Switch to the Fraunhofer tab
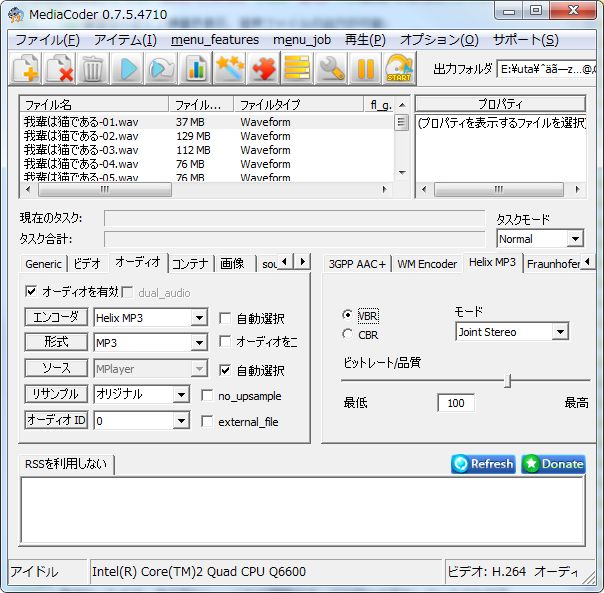The height and width of the screenshot is (593, 604). pos(553,264)
